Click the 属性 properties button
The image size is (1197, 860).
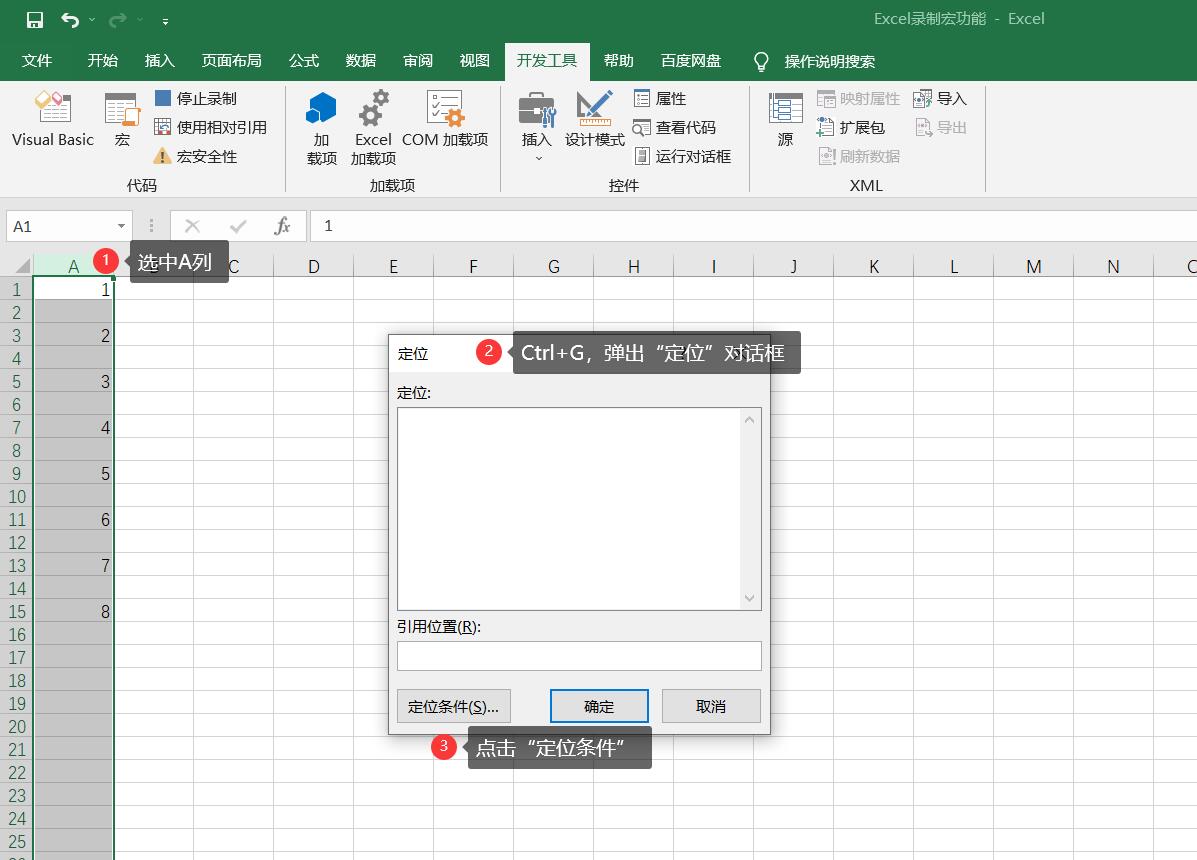click(x=660, y=98)
